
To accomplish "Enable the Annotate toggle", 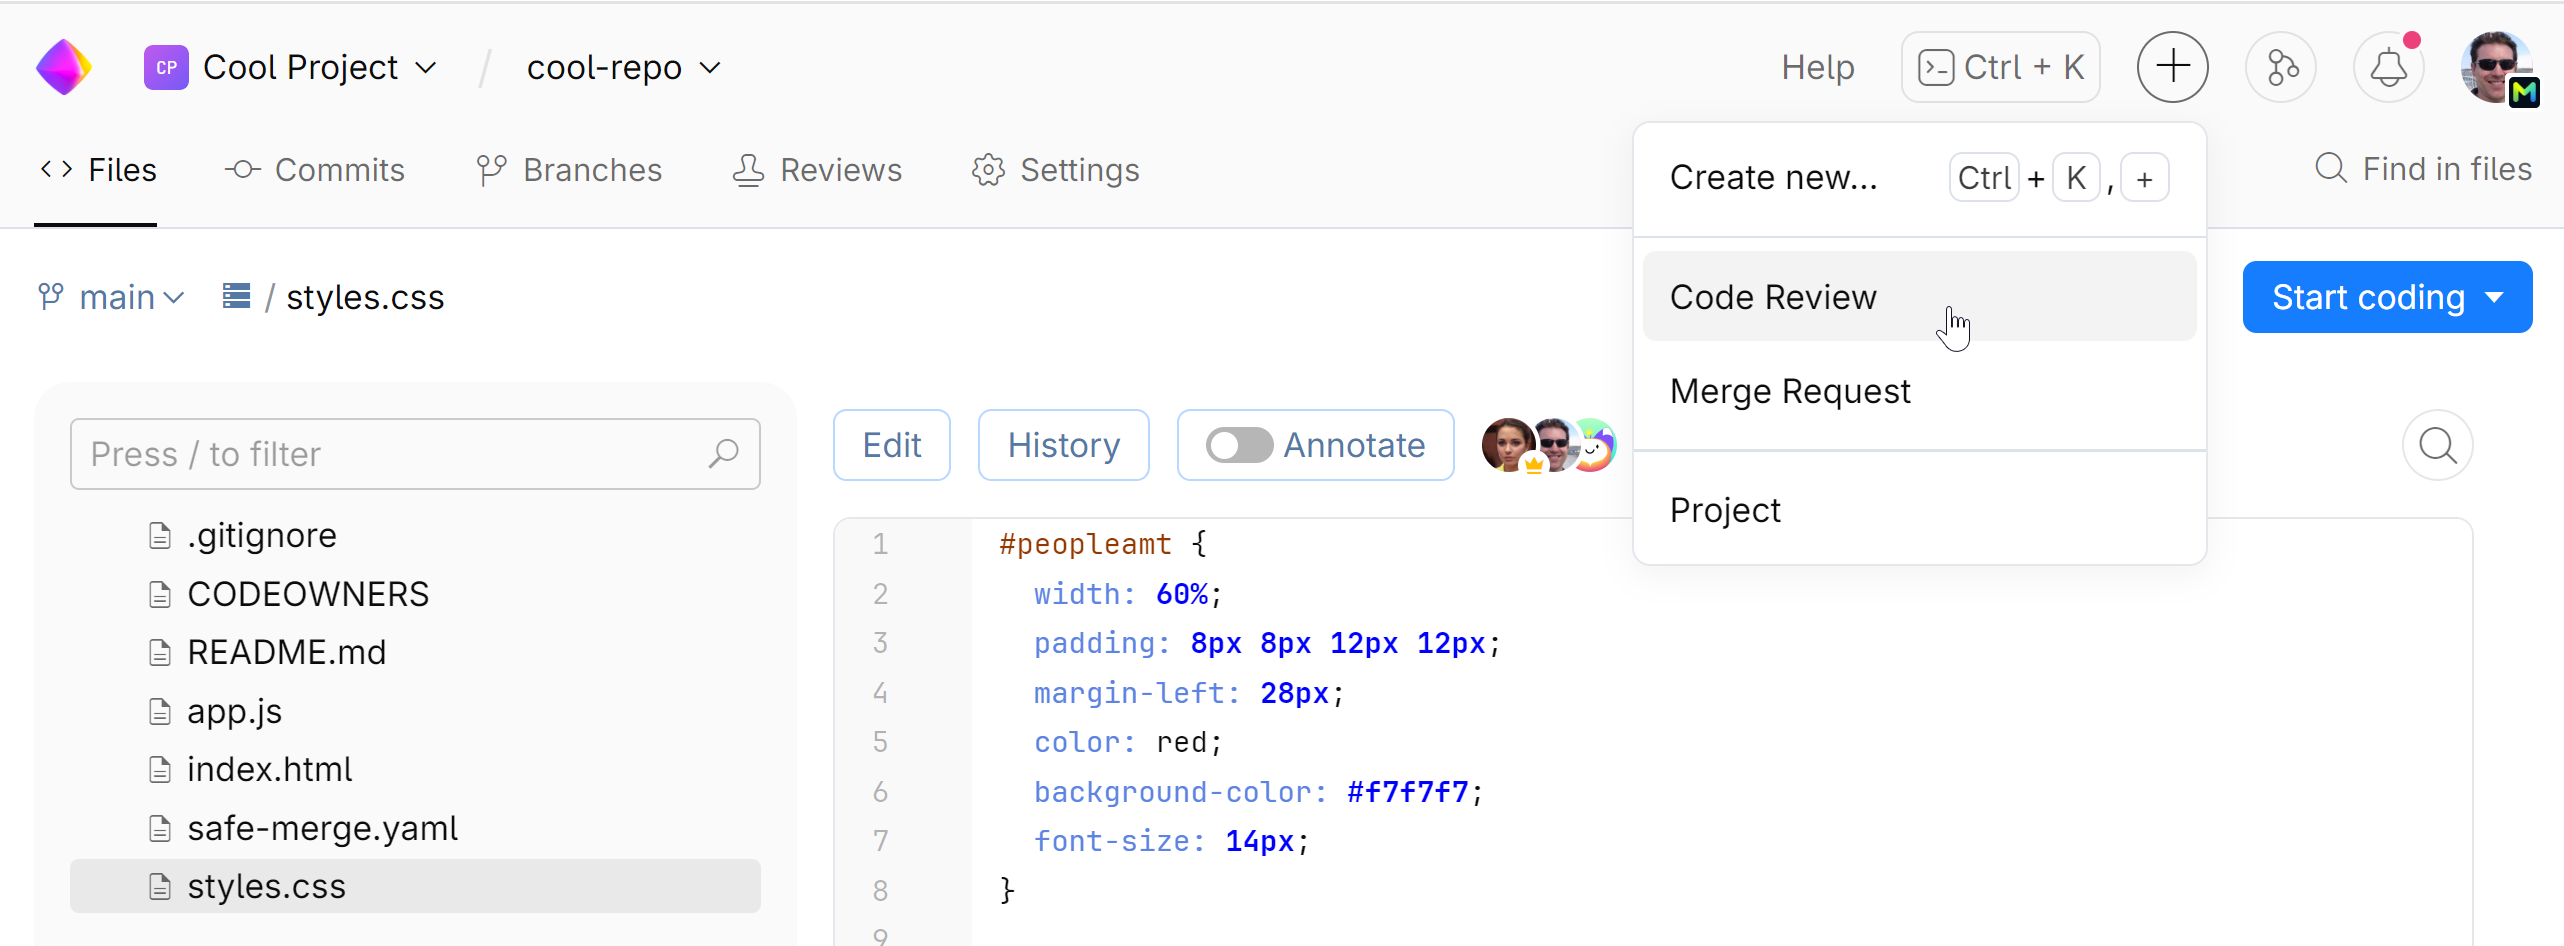I will tap(1239, 445).
